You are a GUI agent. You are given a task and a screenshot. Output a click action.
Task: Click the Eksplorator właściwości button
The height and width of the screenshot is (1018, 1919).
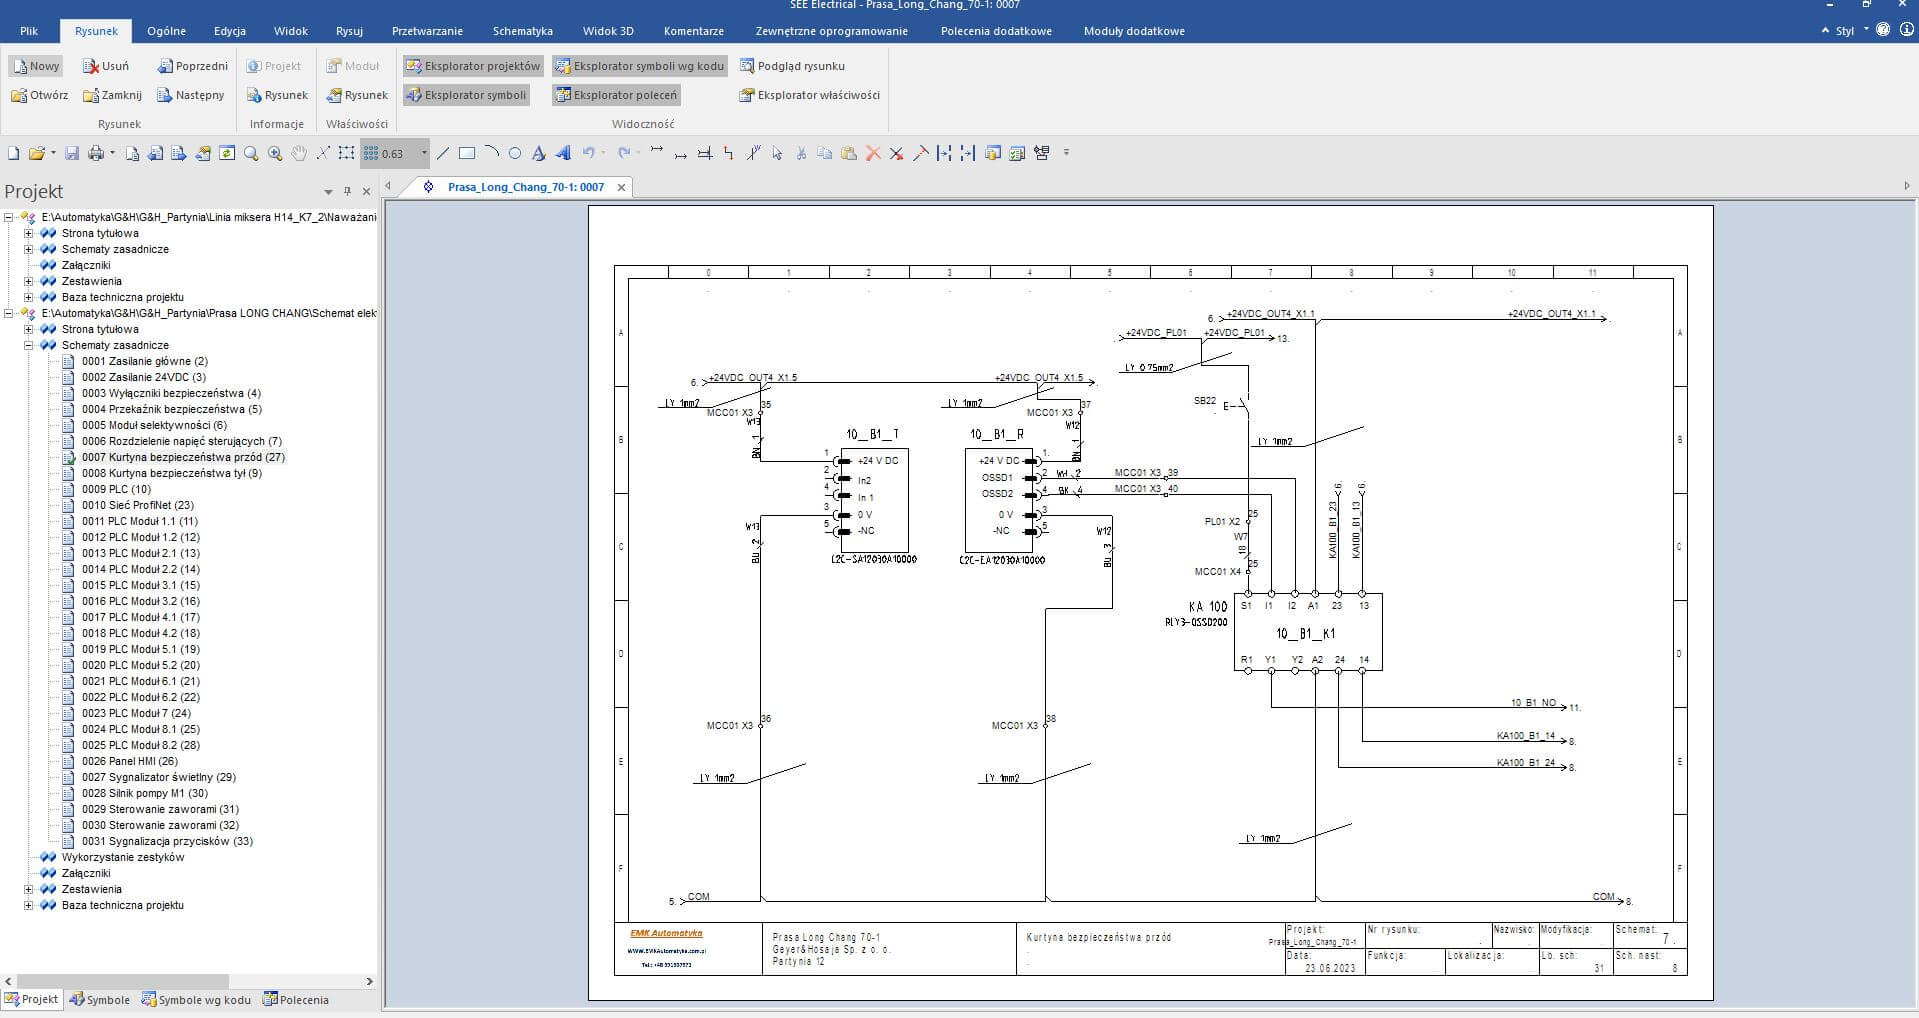point(809,95)
